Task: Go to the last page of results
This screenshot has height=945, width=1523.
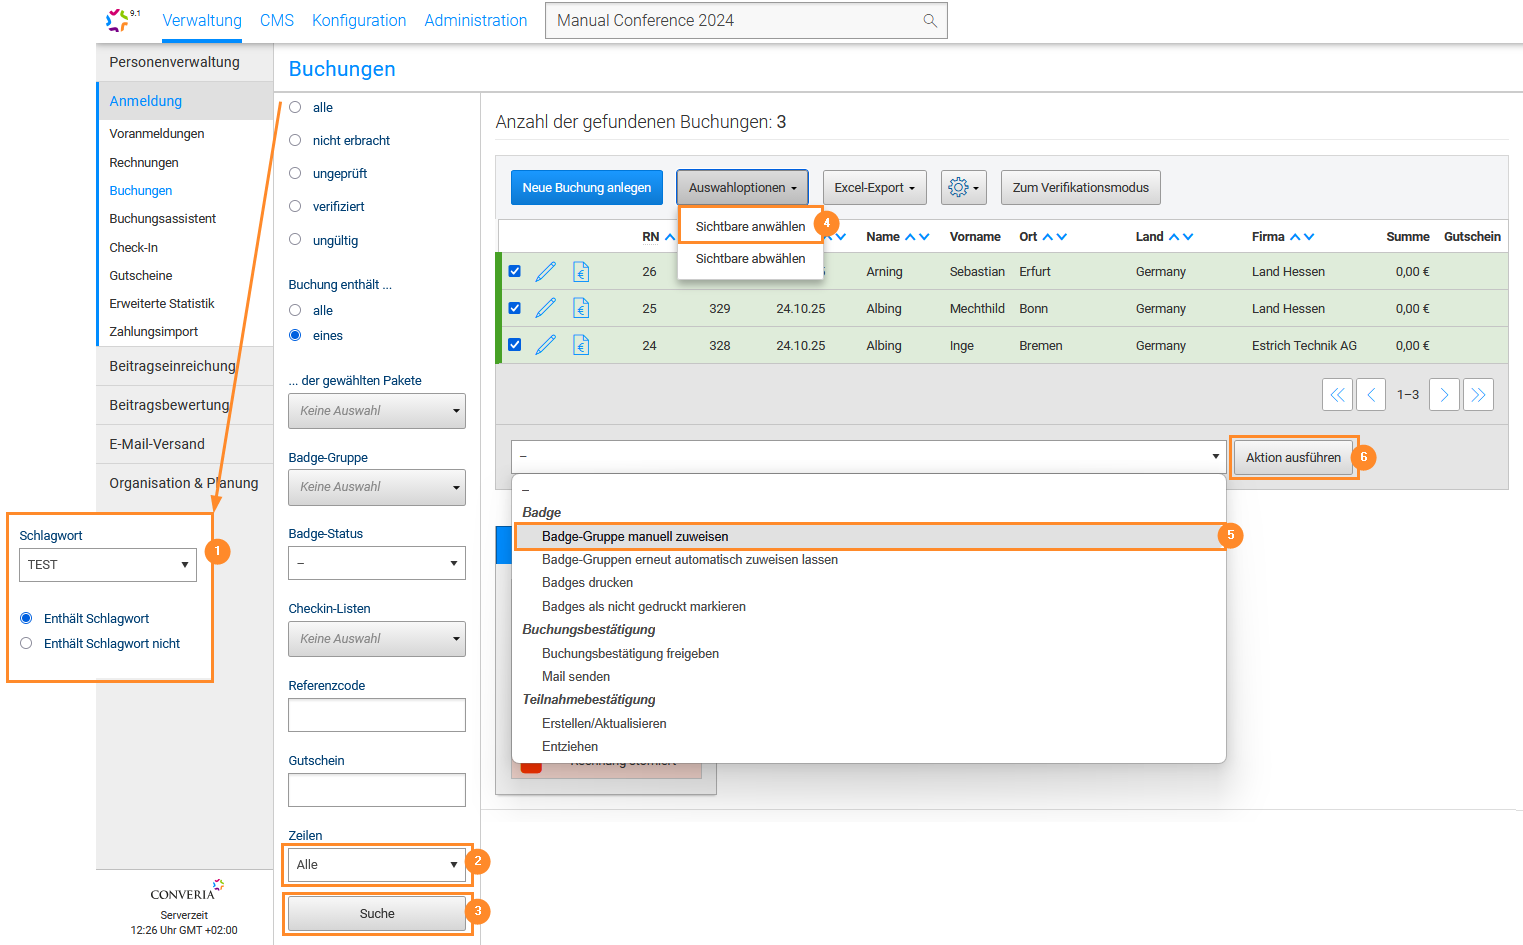Action: coord(1478,395)
